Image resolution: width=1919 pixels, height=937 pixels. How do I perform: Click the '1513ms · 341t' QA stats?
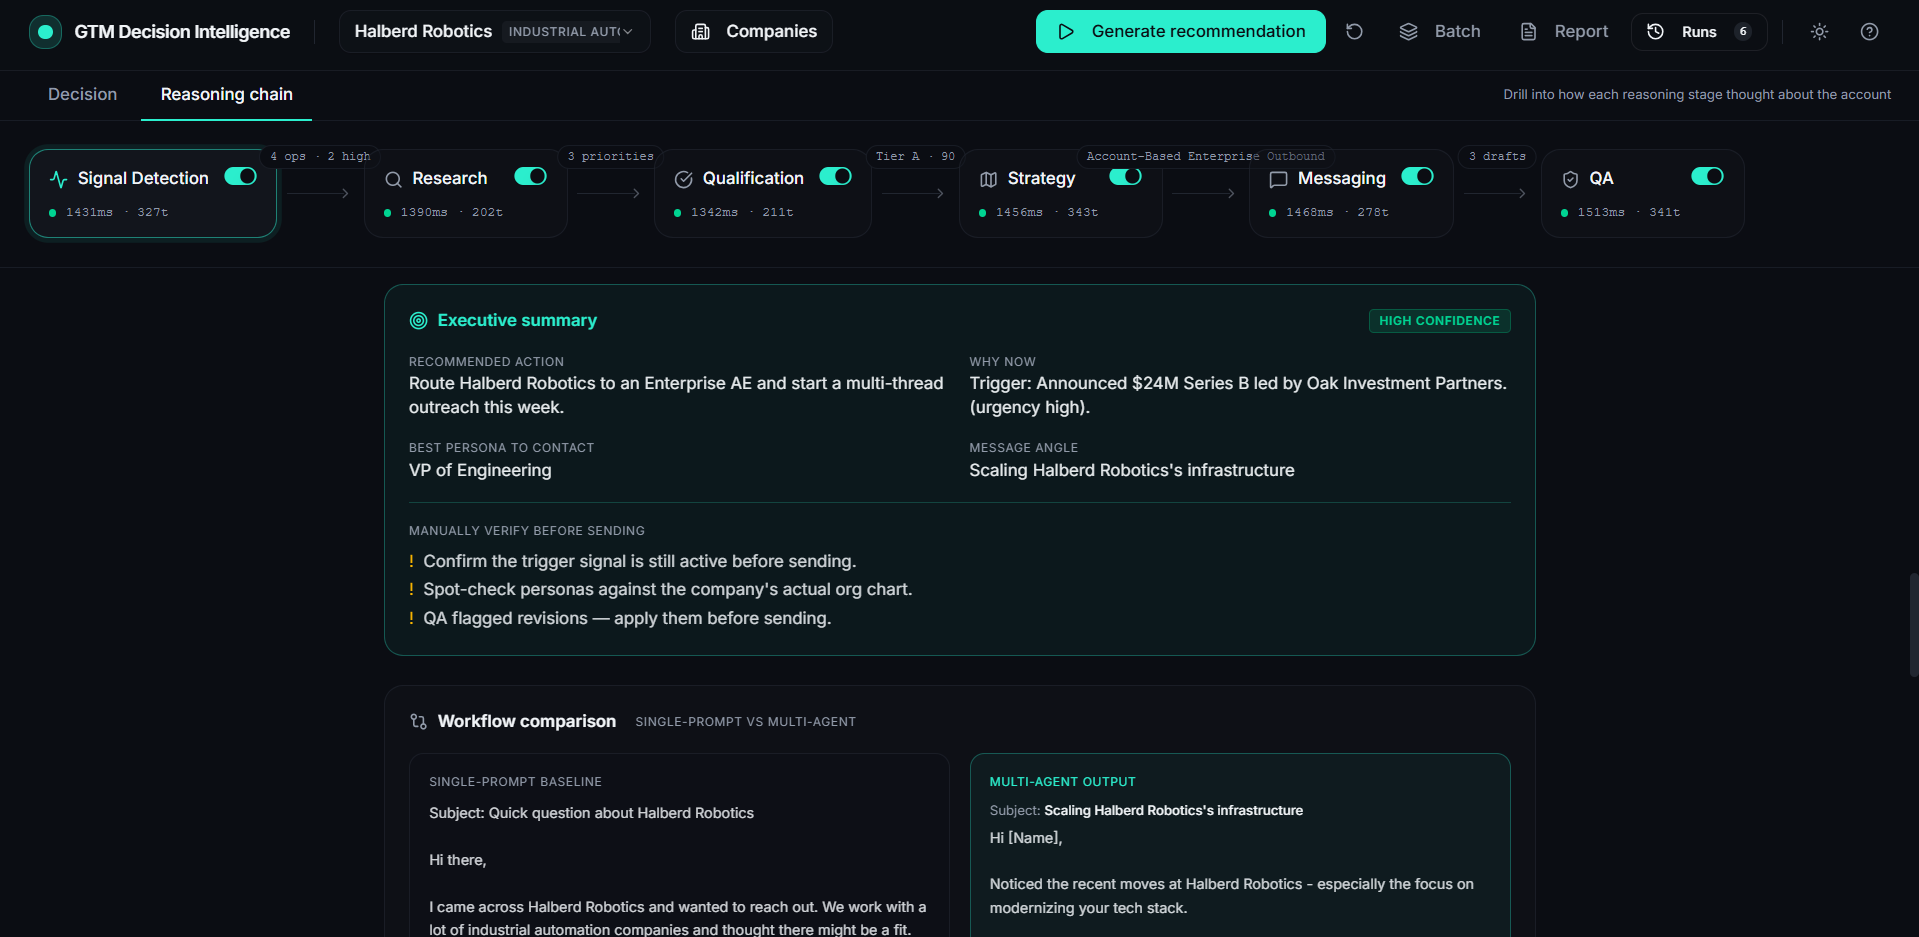click(x=1628, y=213)
